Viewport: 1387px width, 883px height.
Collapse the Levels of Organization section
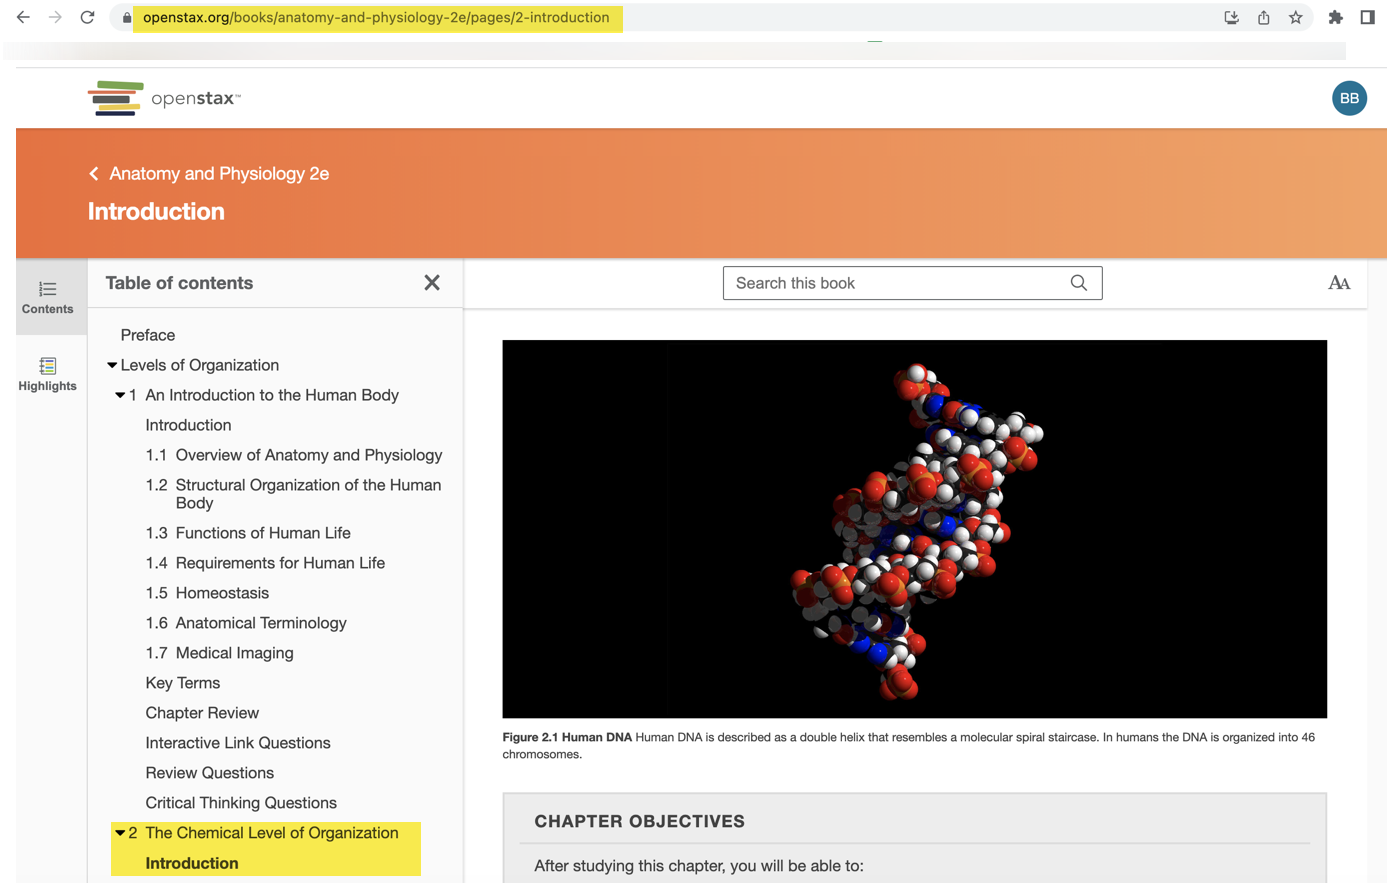[112, 365]
